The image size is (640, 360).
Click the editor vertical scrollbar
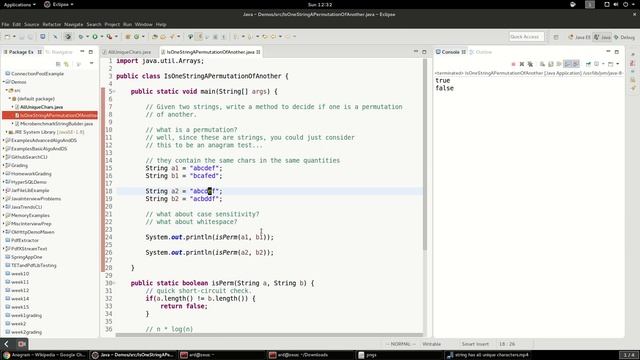click(x=425, y=155)
